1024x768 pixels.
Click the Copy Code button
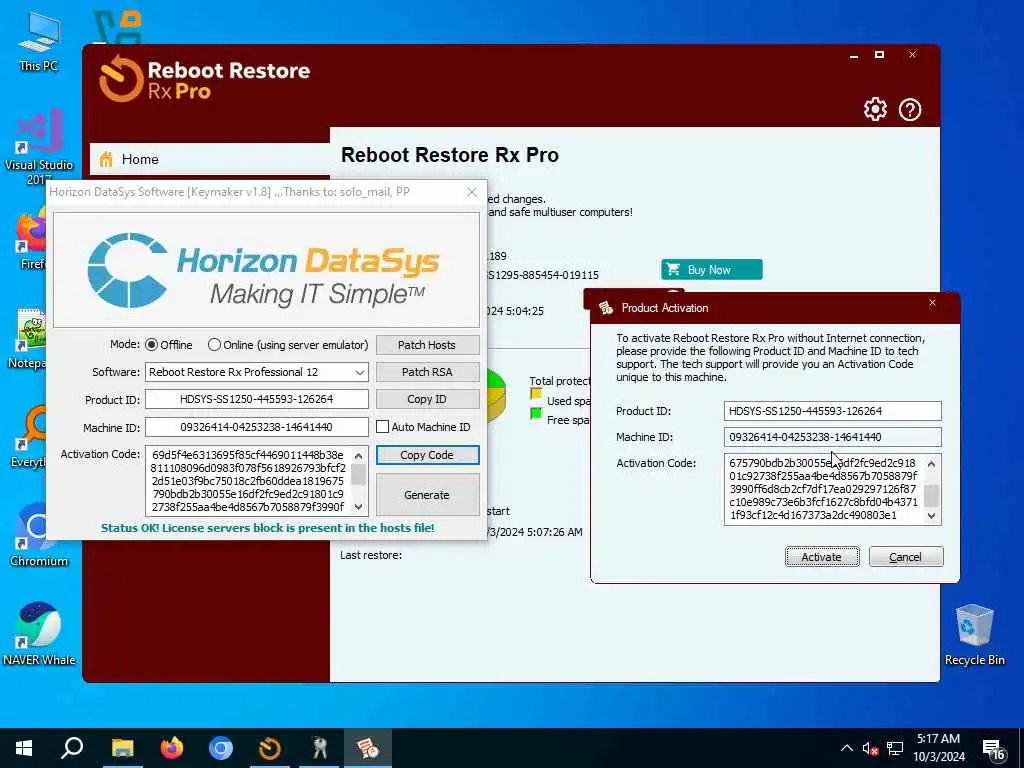(x=427, y=455)
